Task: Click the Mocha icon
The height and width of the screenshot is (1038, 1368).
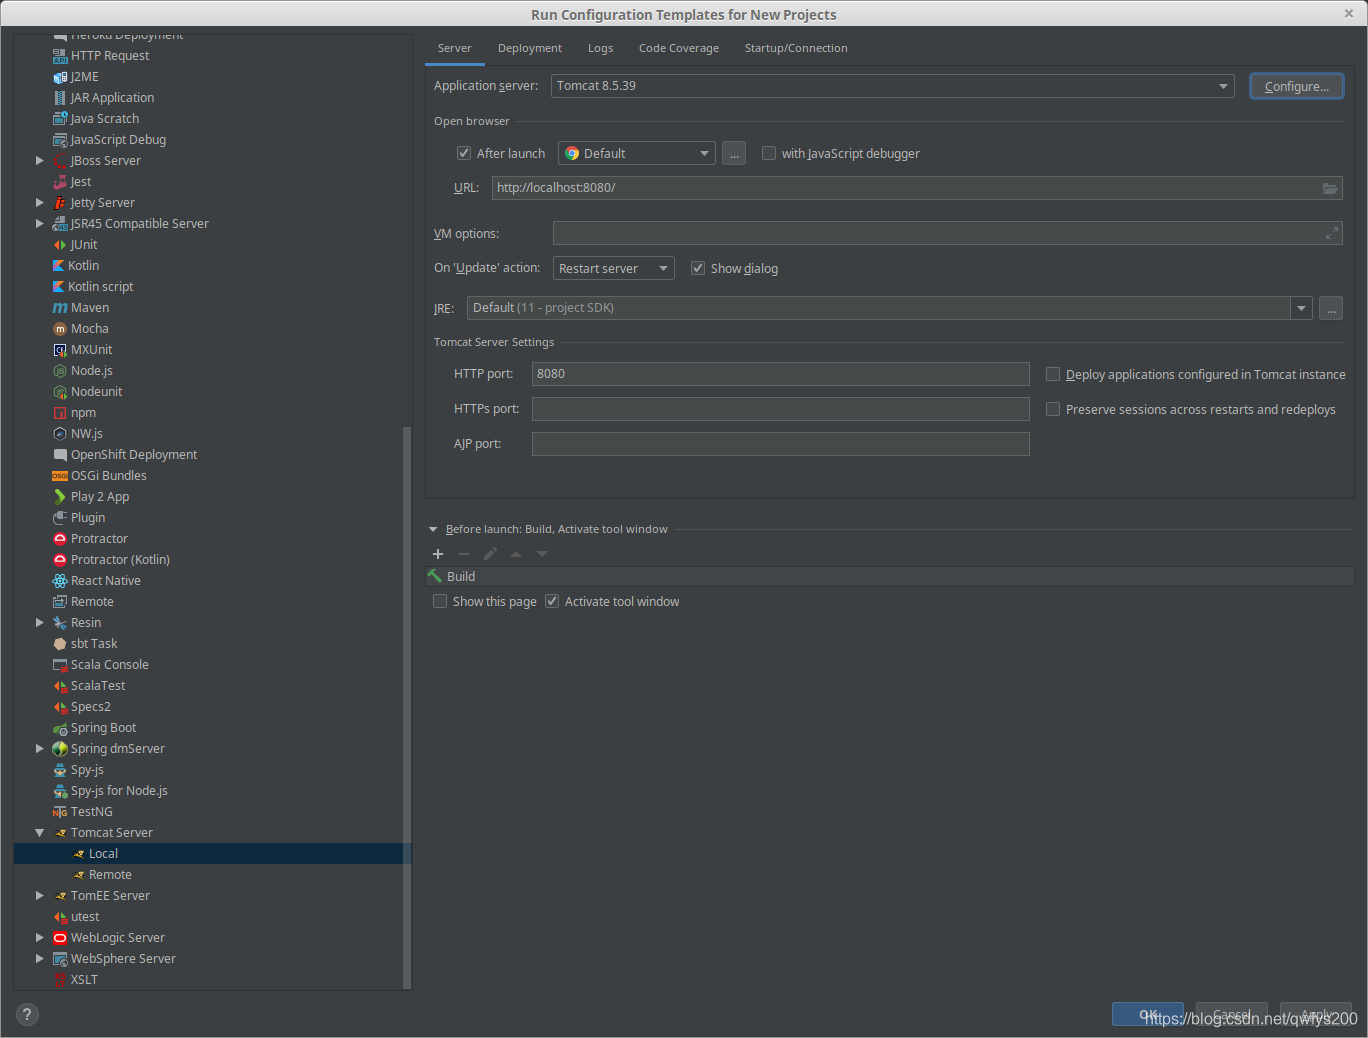Action: pos(60,329)
